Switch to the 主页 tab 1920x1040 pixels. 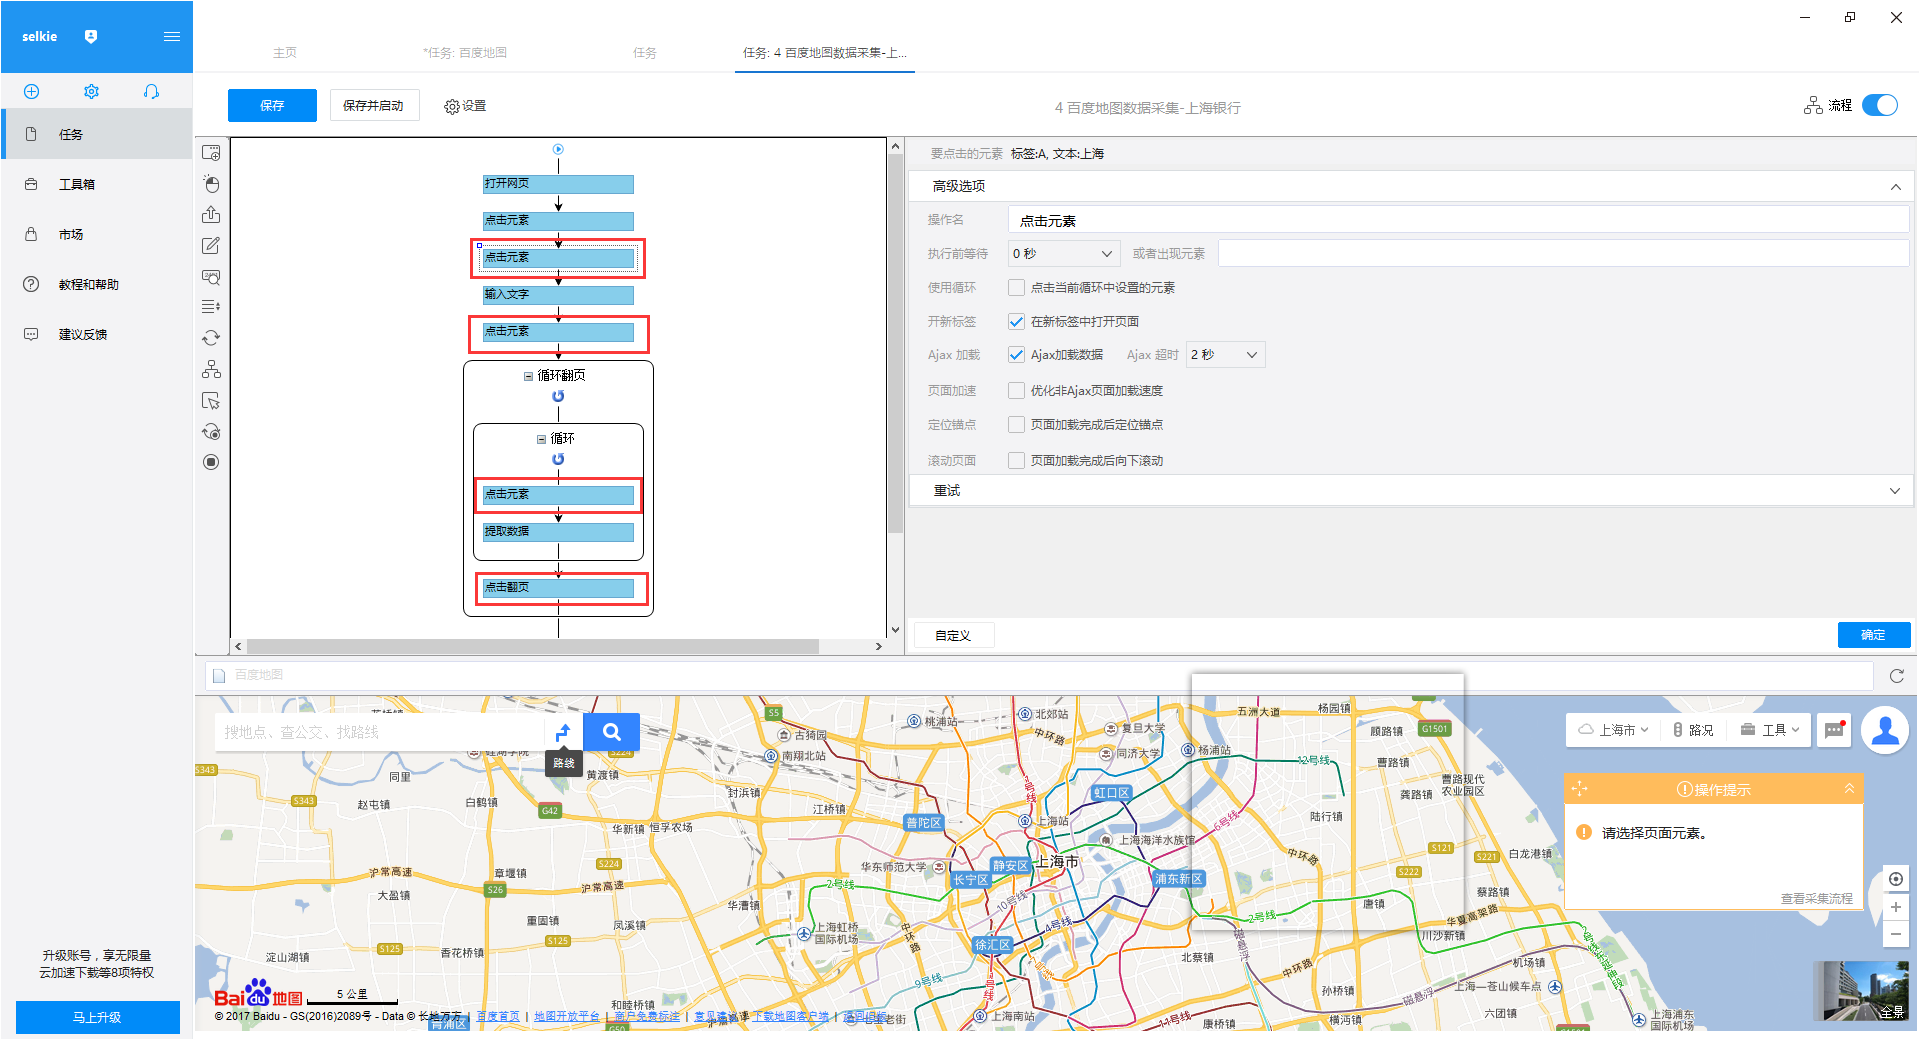click(285, 53)
